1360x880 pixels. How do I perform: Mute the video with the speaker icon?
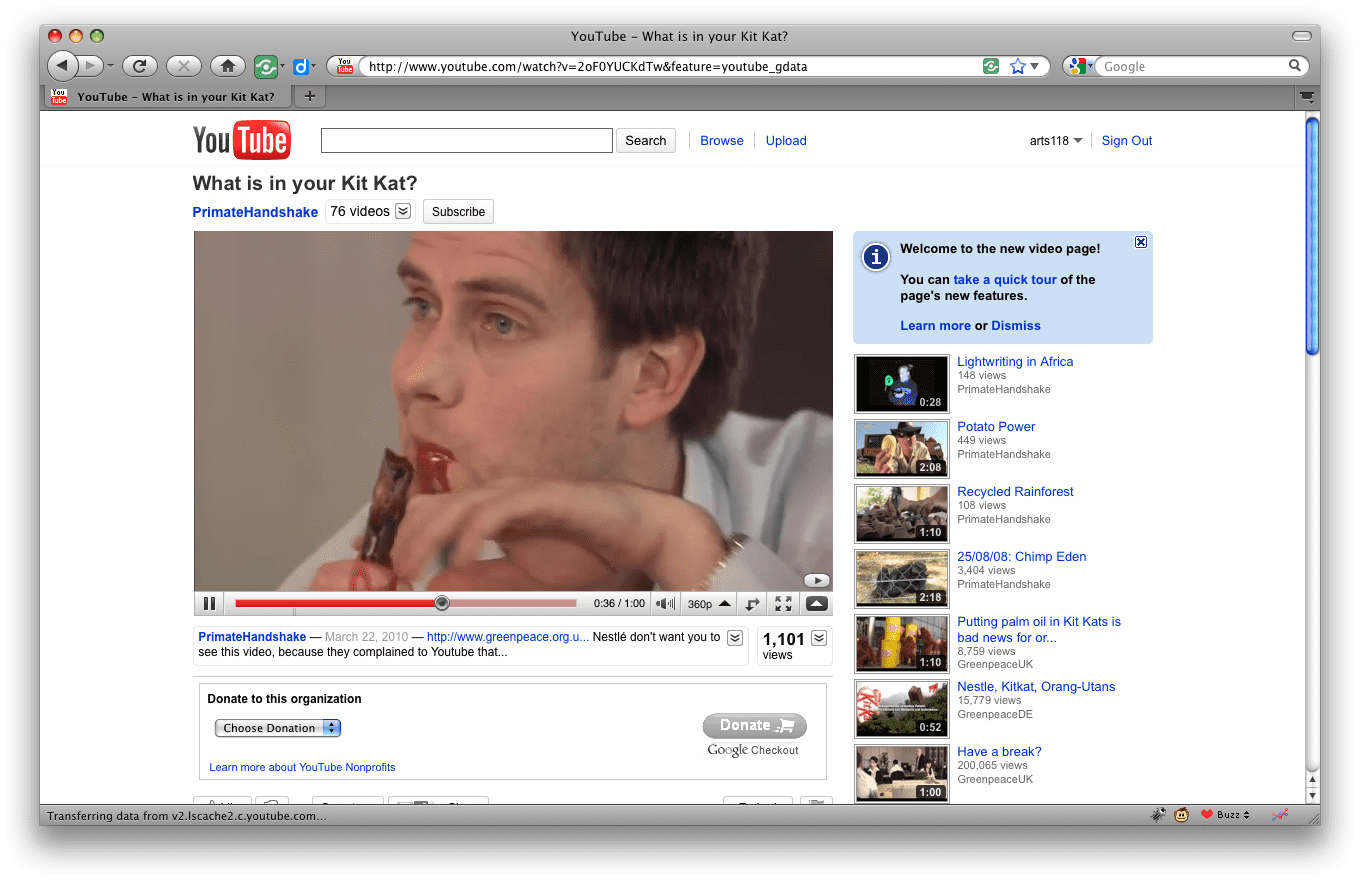pyautogui.click(x=665, y=603)
